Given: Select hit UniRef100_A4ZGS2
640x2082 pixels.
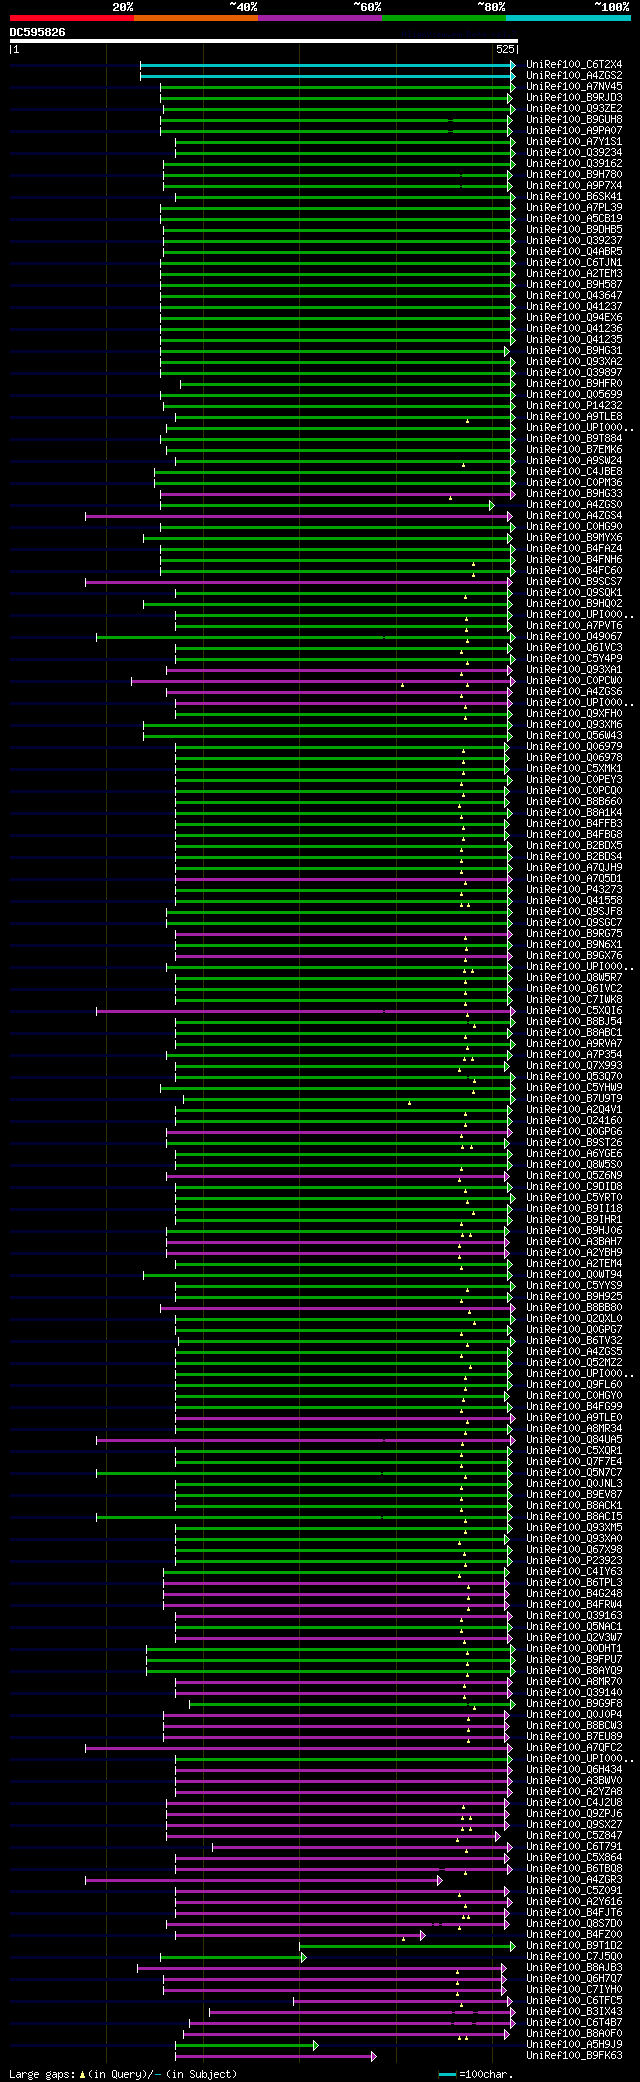Looking at the screenshot, I should 574,76.
